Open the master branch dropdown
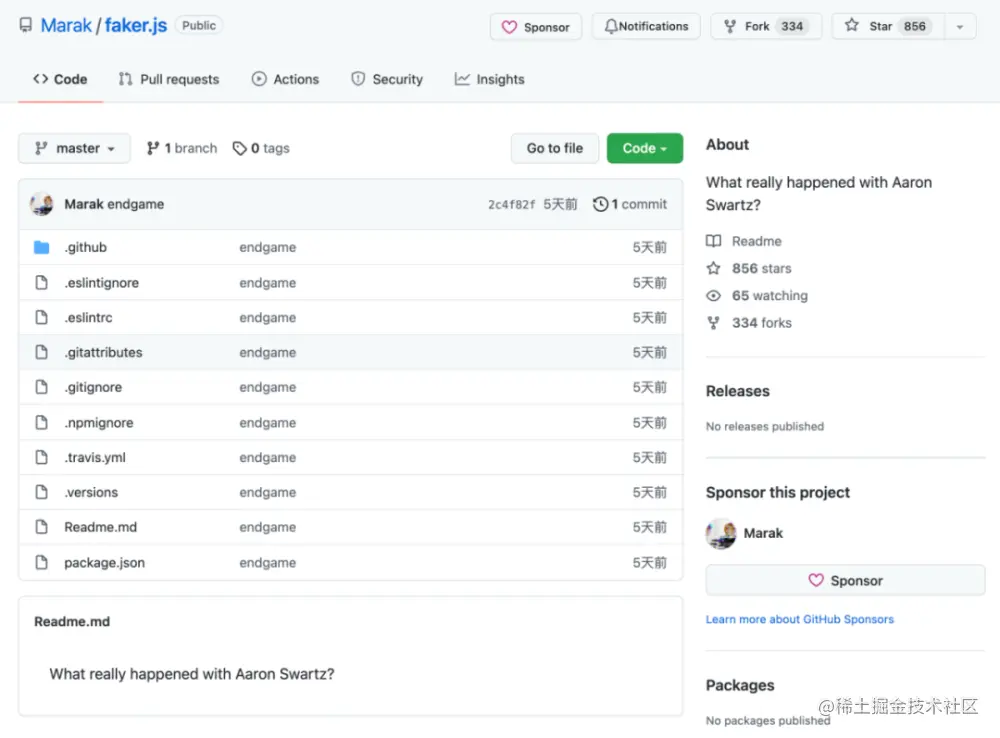Screen dimensions: 1000x738 click(75, 148)
